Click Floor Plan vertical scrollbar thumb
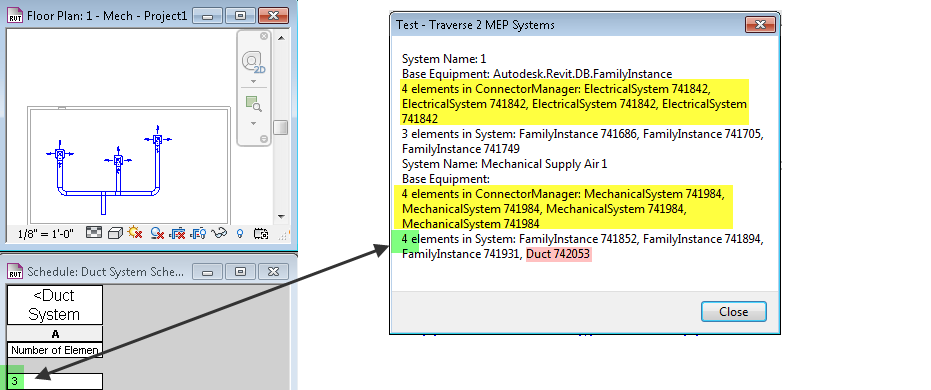 (280, 128)
